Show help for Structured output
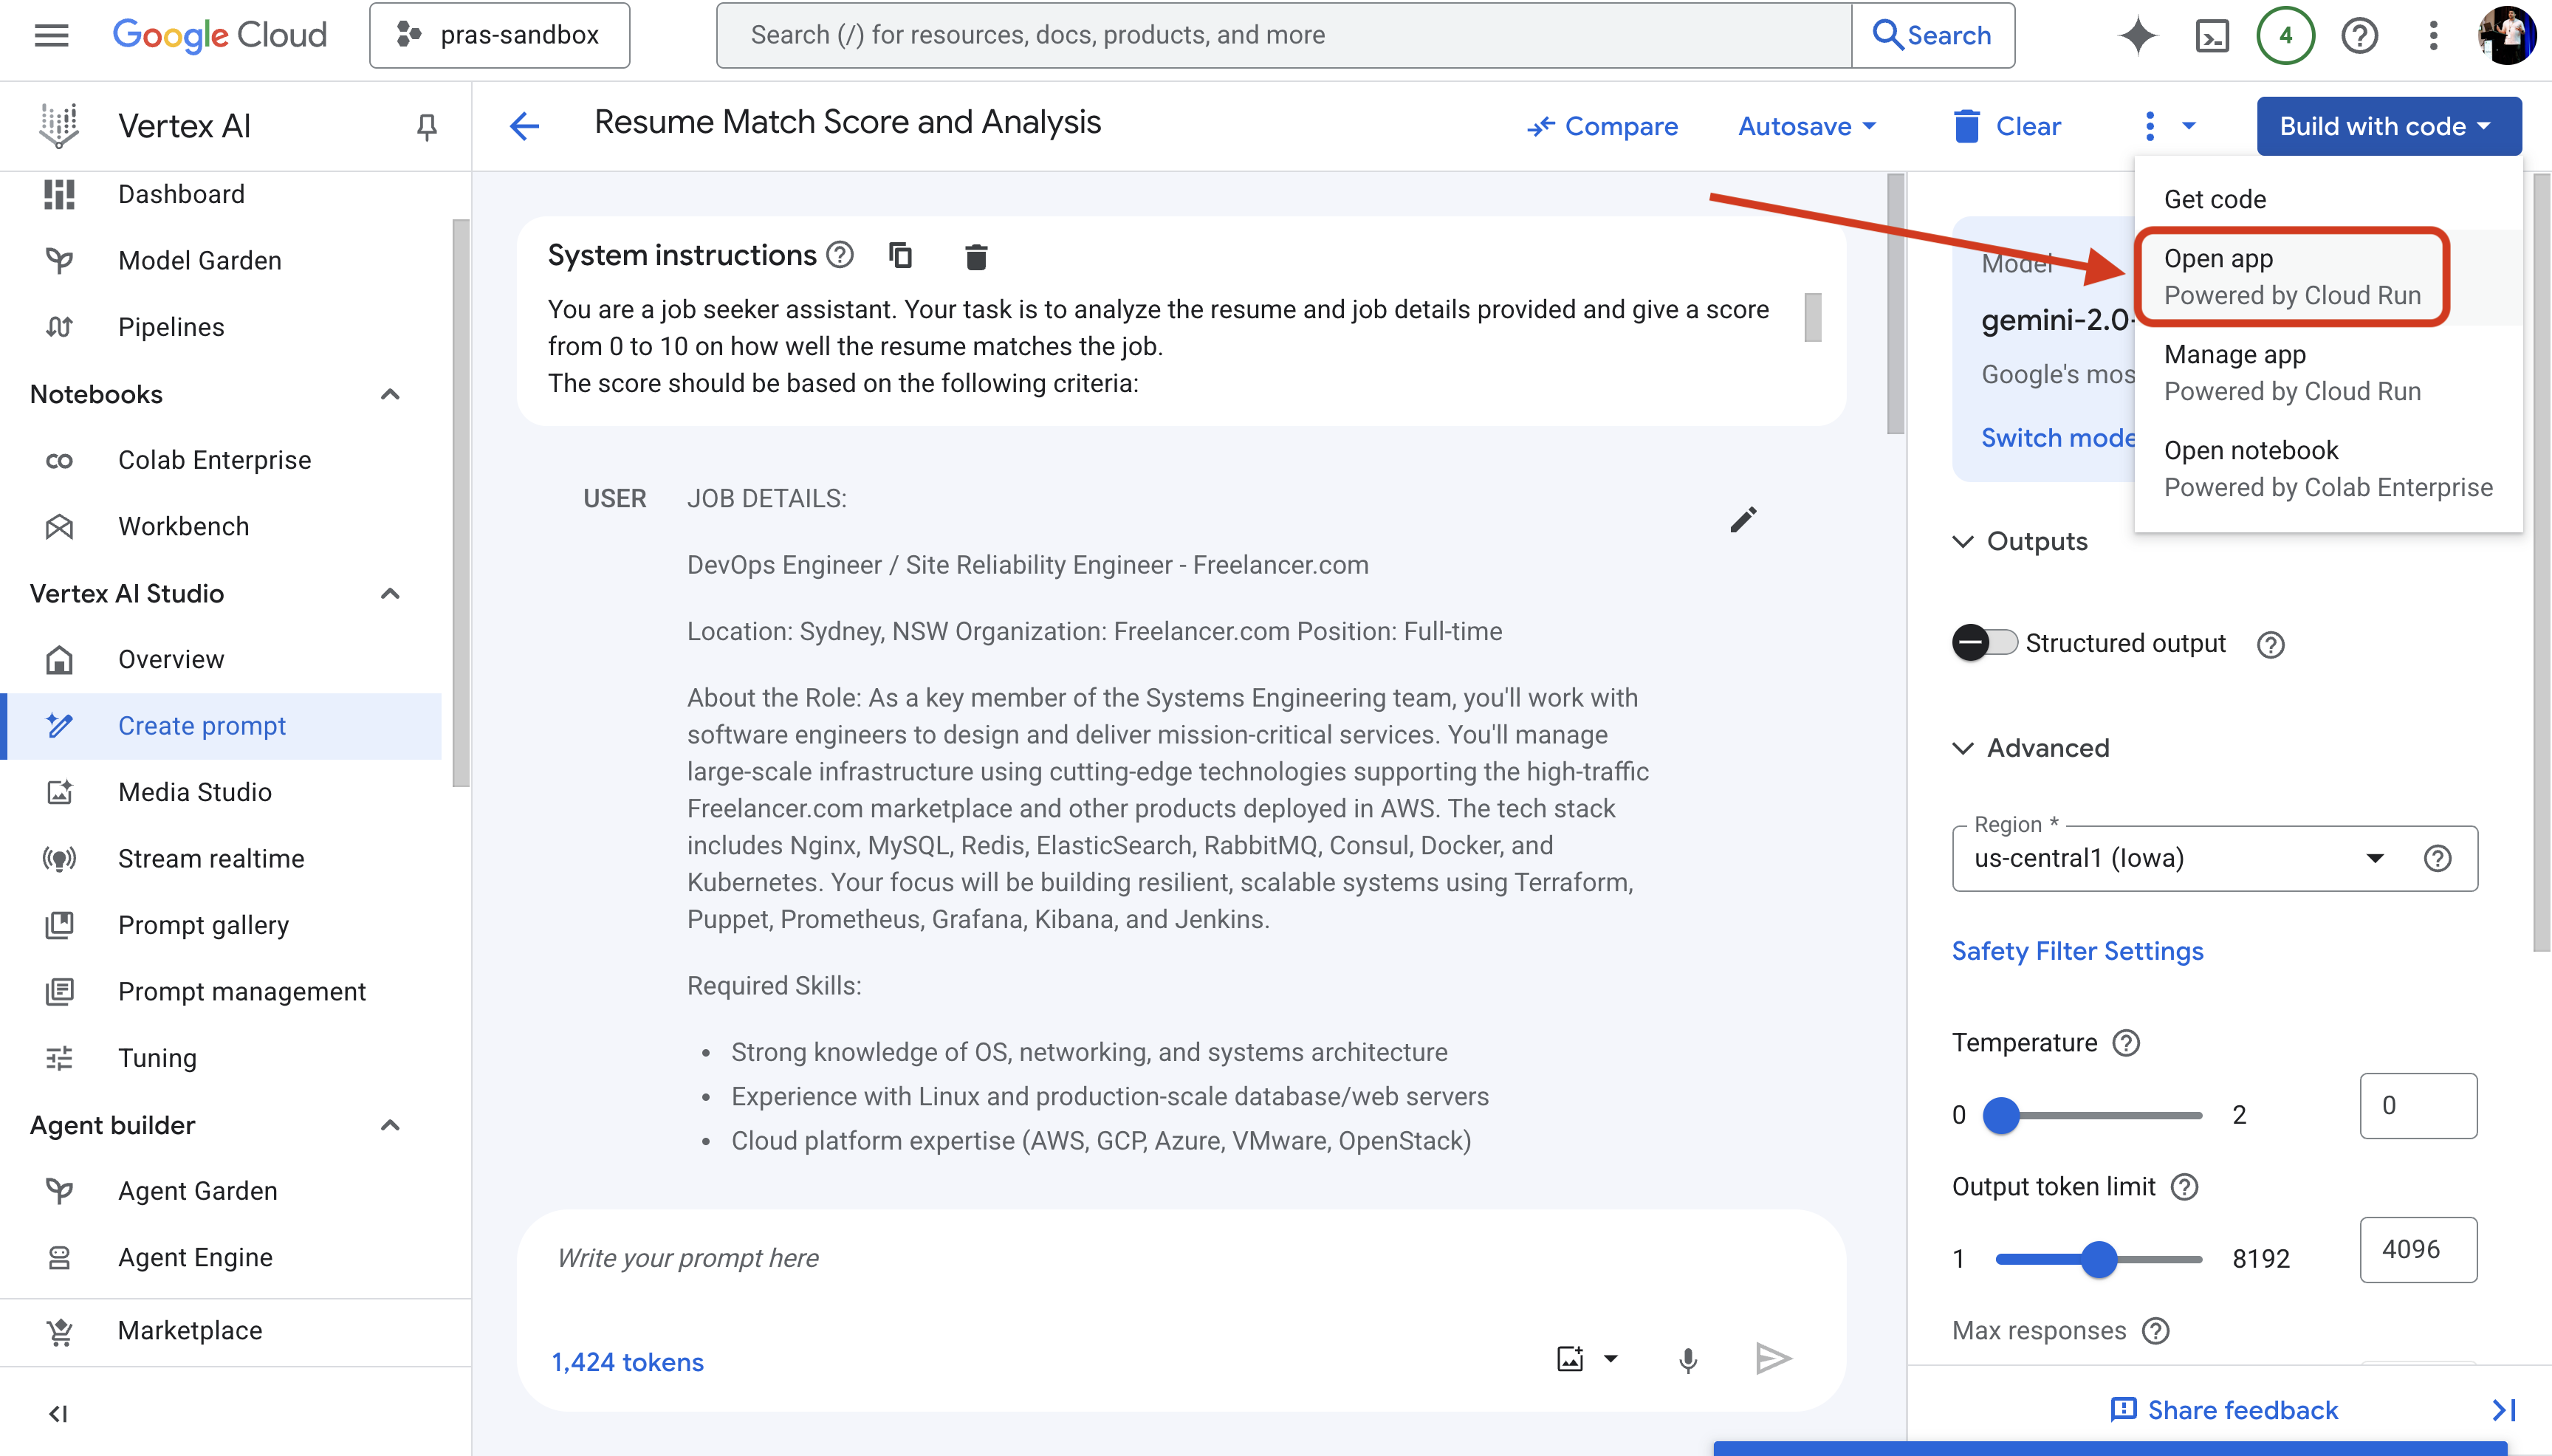The image size is (2552, 1456). [x=2271, y=645]
